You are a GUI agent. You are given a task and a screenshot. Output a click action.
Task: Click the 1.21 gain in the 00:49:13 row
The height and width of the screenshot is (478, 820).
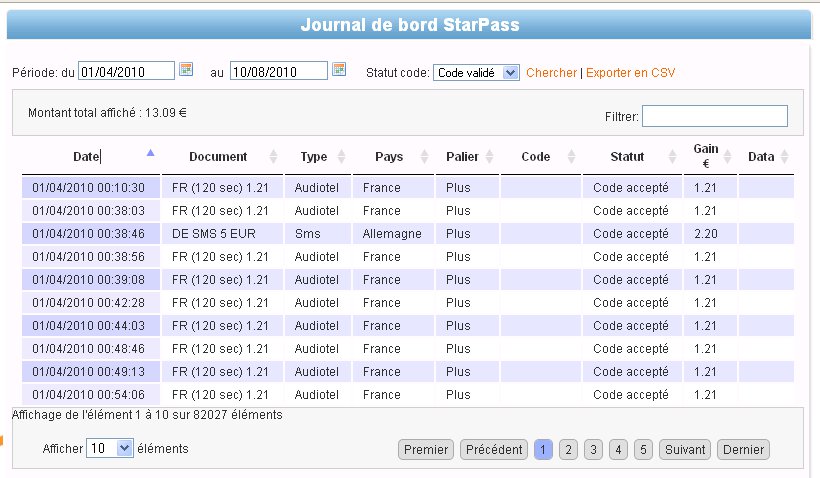click(705, 371)
